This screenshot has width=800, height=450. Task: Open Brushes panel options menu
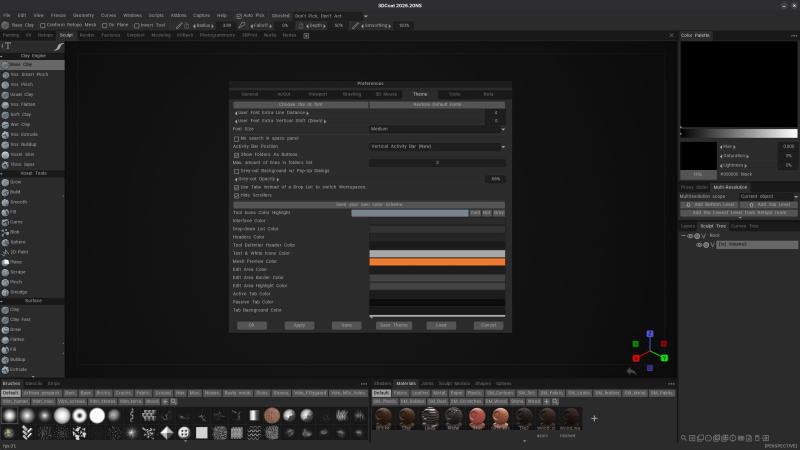tap(364, 384)
